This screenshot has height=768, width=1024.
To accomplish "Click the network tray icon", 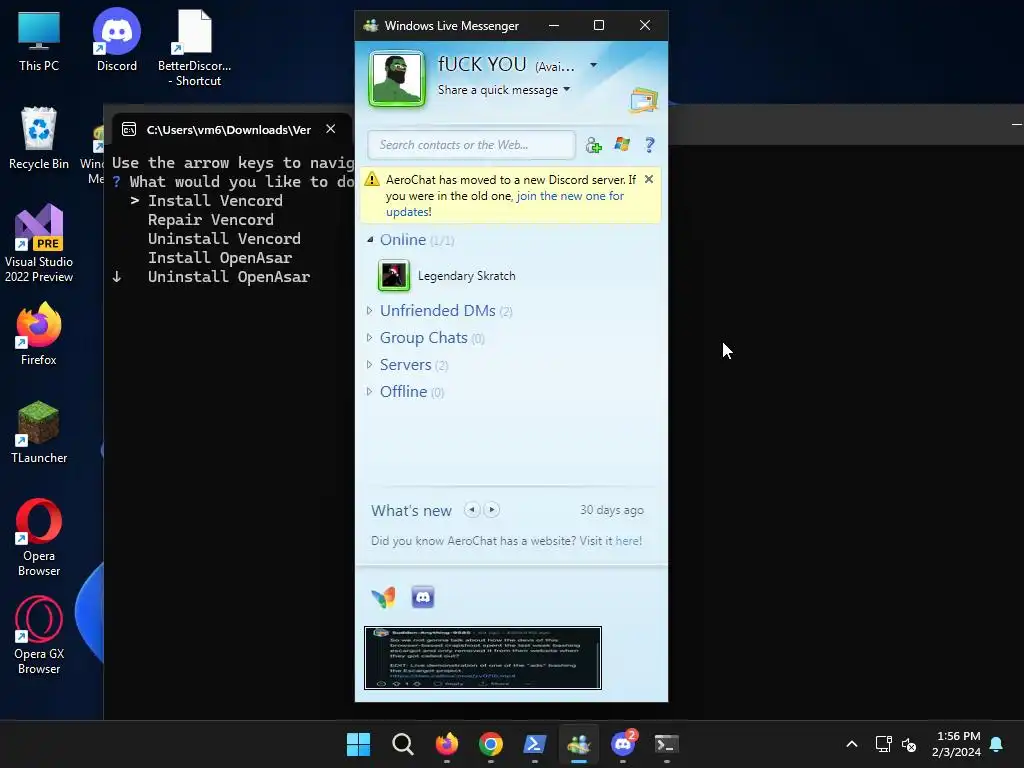I will pyautogui.click(x=883, y=744).
